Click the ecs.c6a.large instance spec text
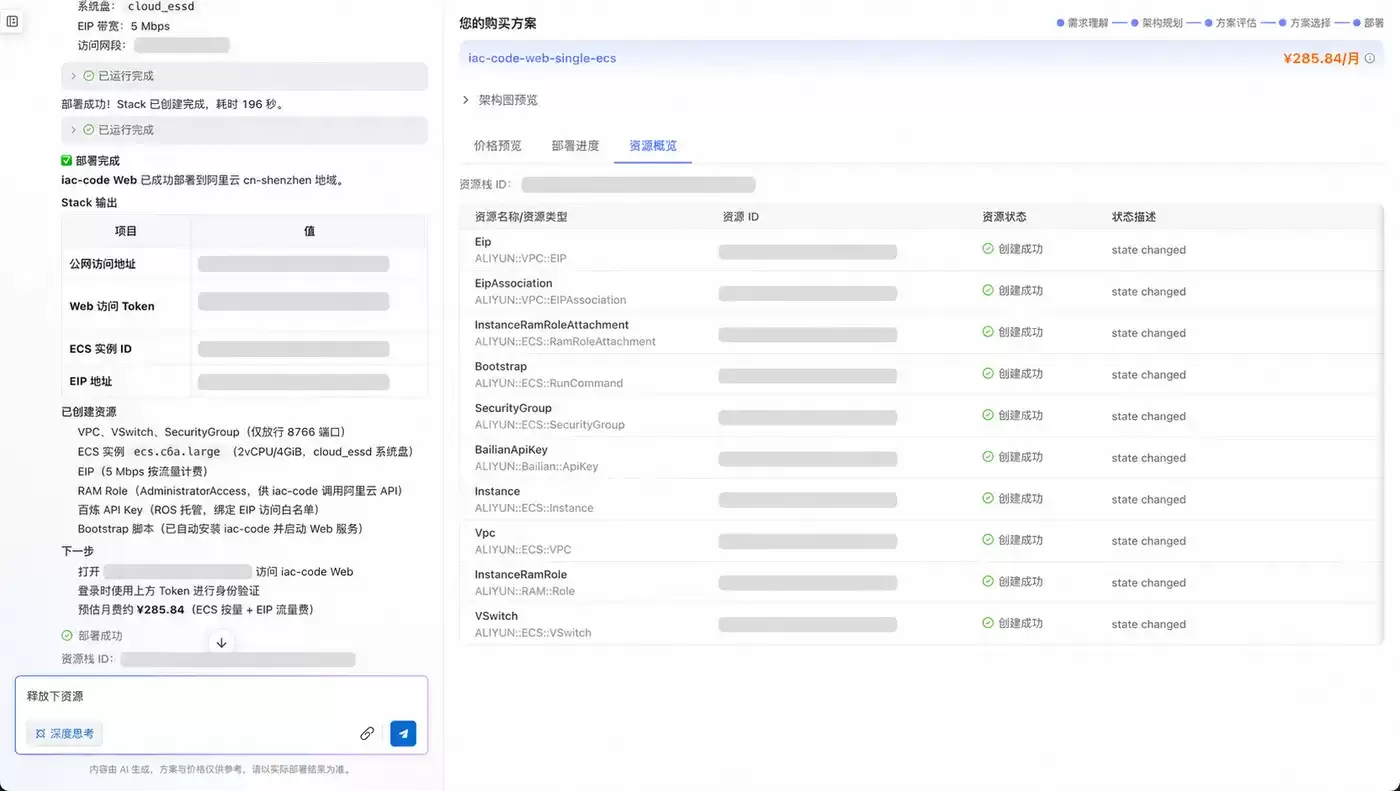Viewport: 1400px width, 791px height. pos(177,452)
